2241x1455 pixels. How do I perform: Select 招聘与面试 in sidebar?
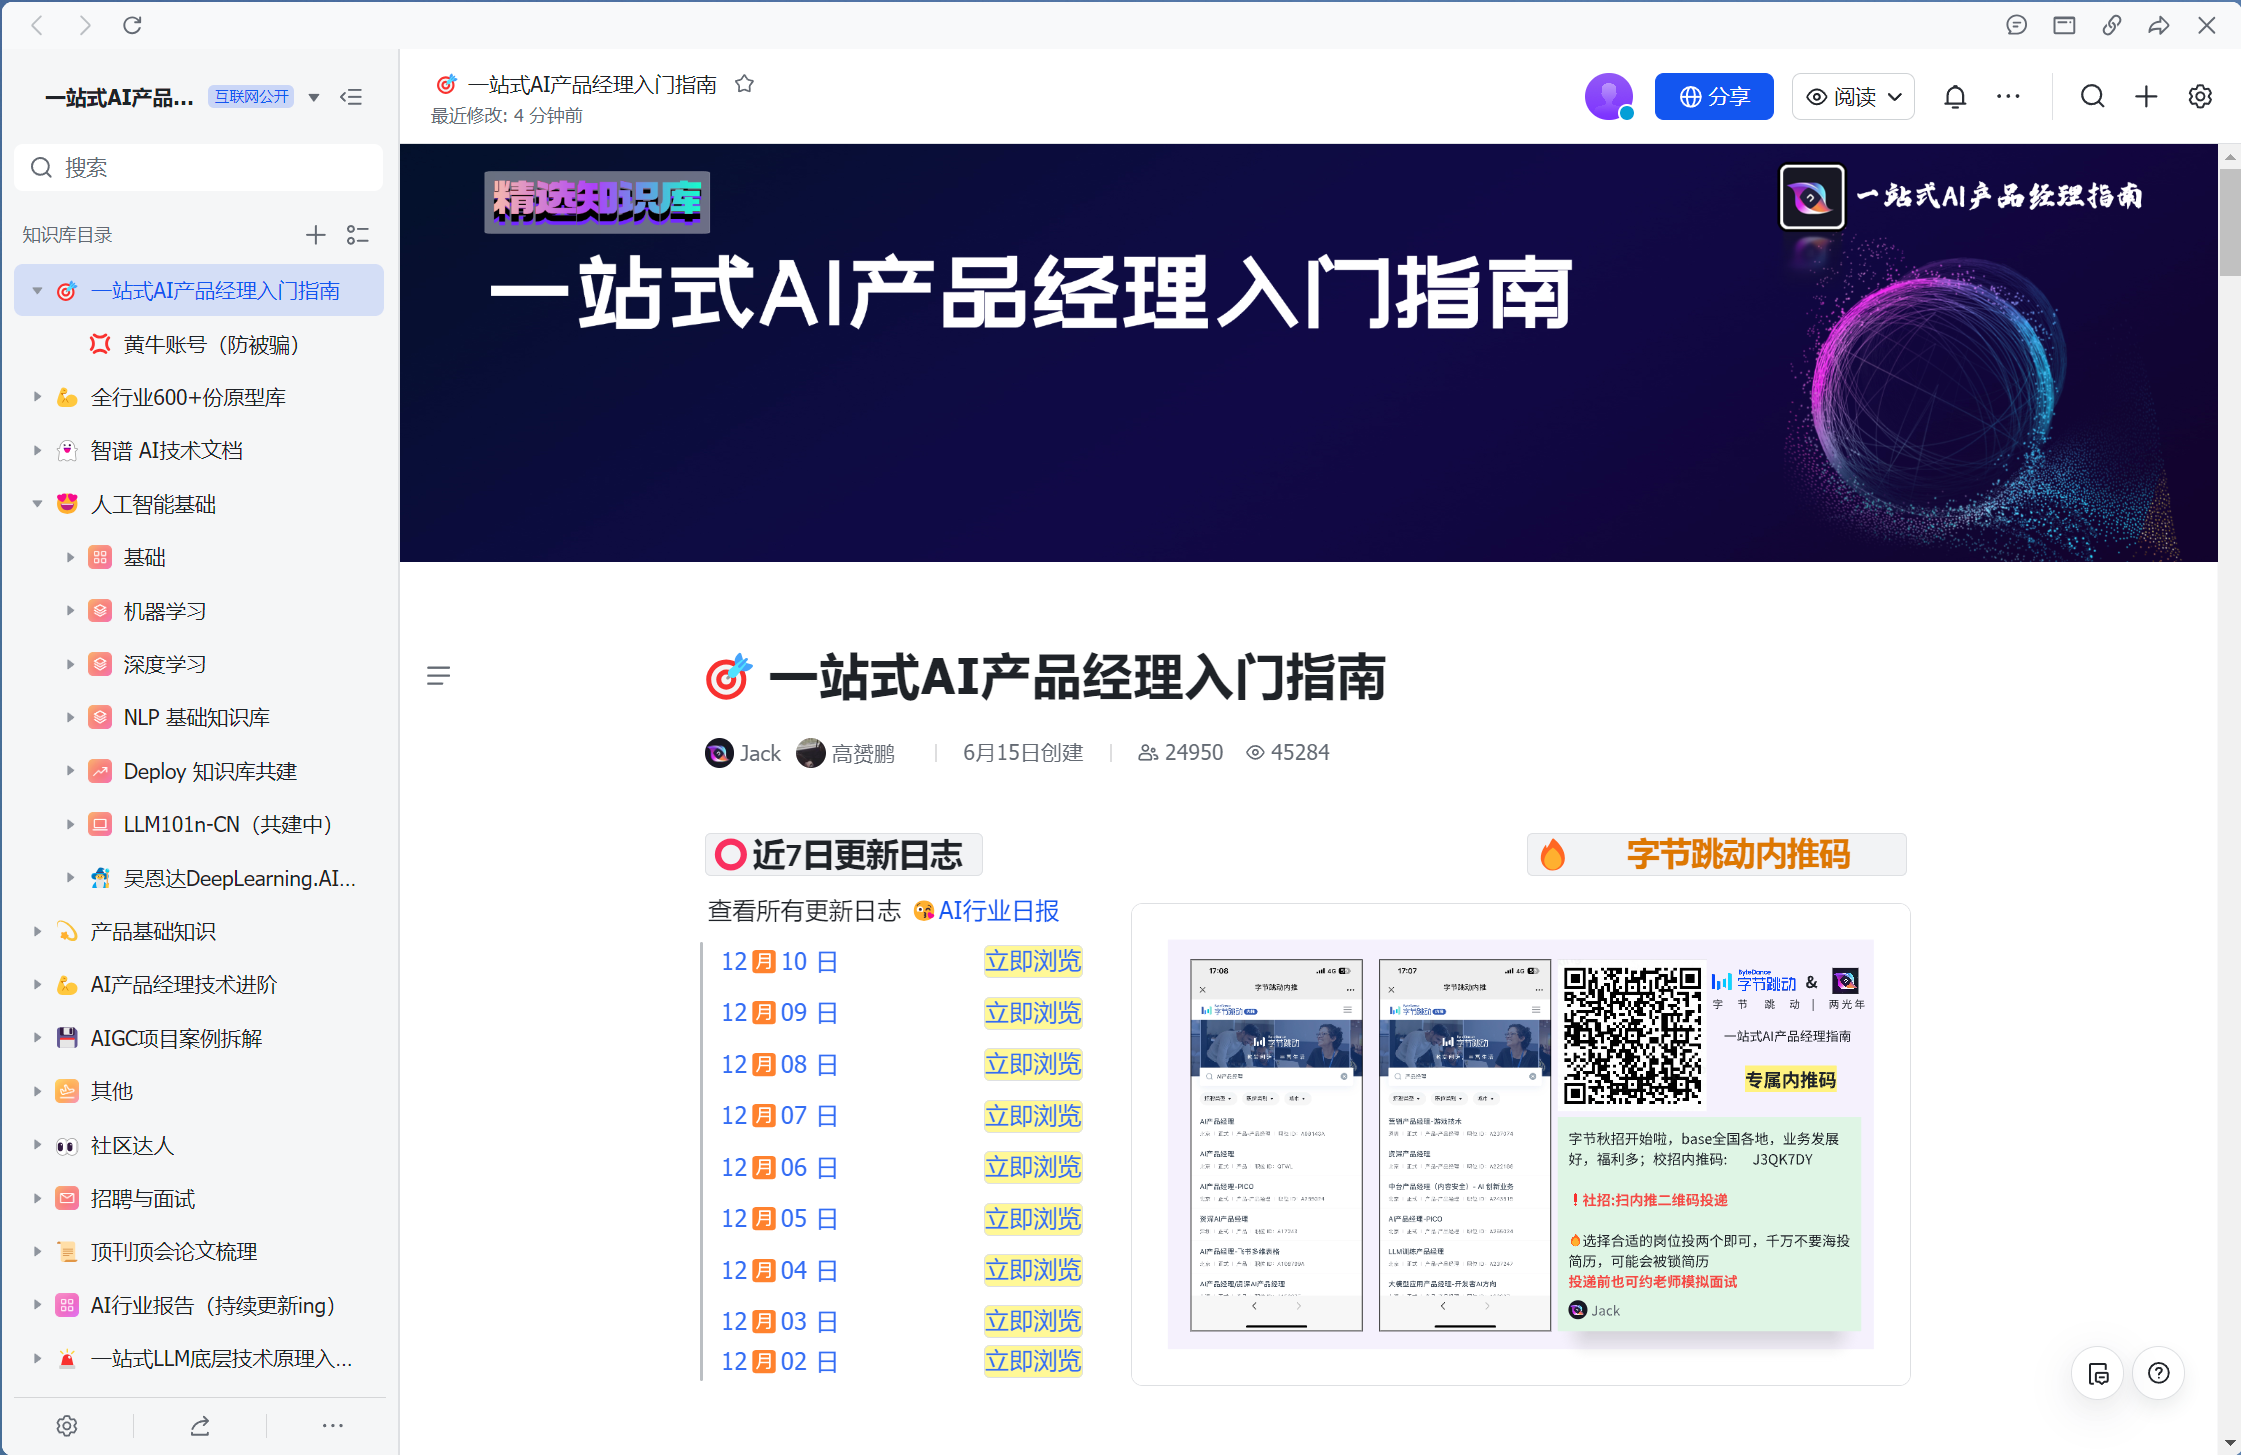[x=143, y=1198]
